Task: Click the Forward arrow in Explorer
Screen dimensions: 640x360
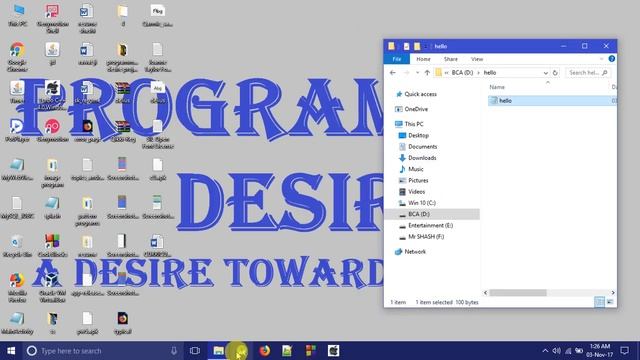Action: point(406,73)
